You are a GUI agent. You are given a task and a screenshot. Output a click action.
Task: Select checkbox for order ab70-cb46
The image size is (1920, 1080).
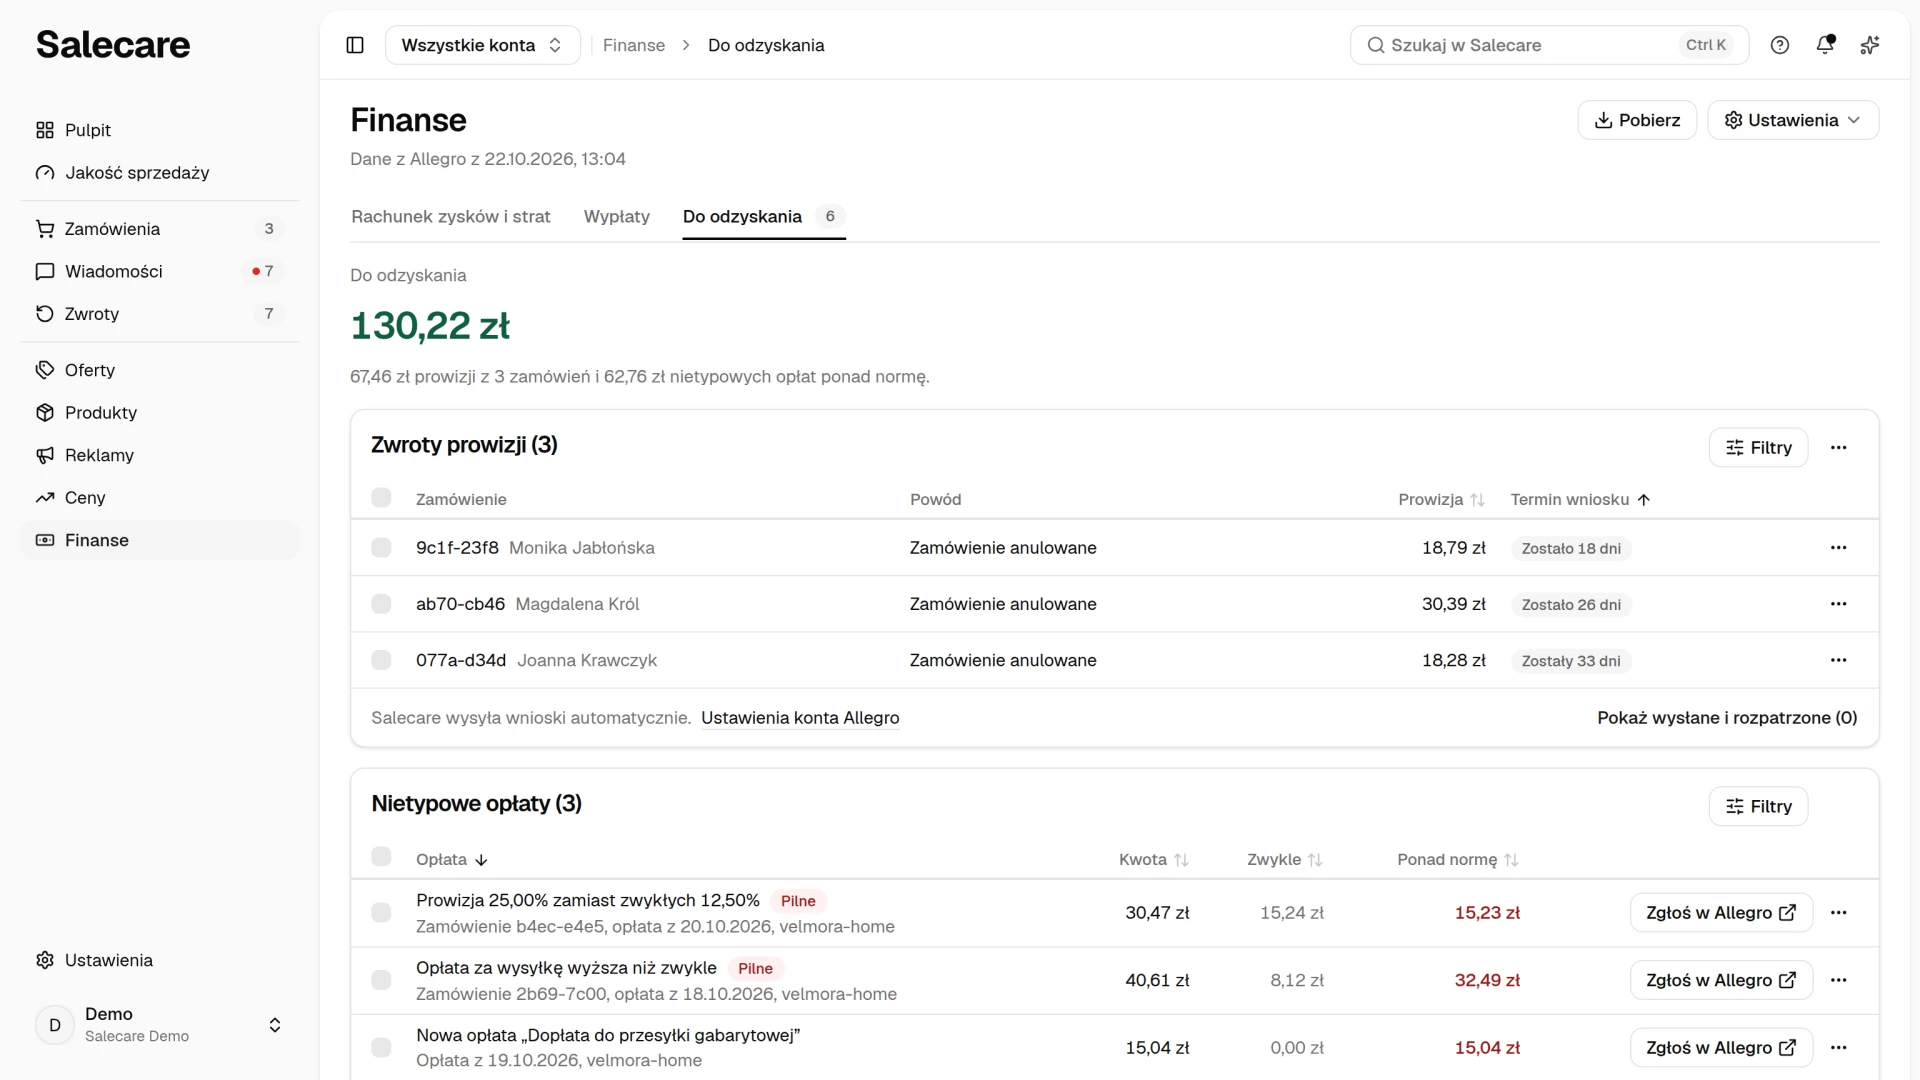tap(381, 604)
